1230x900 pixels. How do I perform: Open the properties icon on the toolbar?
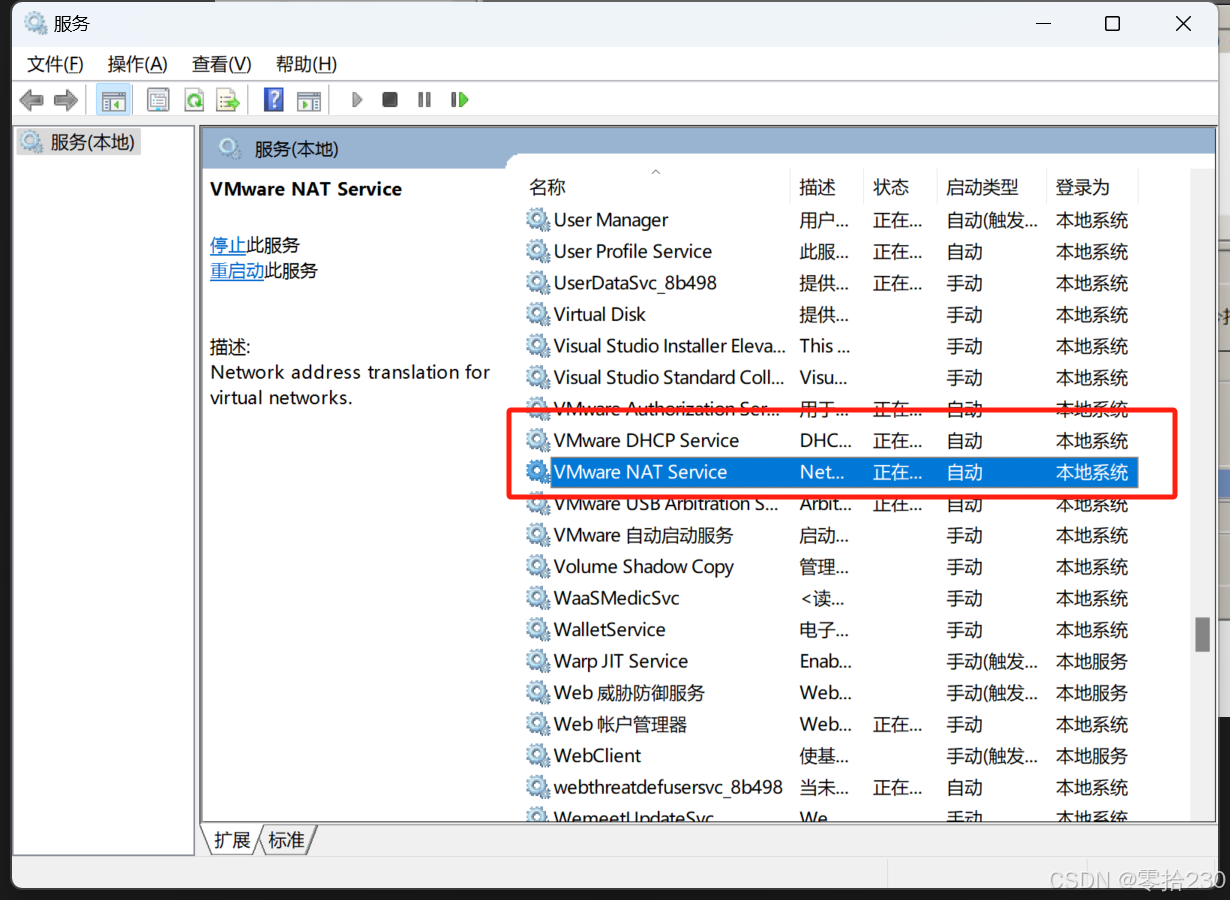(x=158, y=99)
